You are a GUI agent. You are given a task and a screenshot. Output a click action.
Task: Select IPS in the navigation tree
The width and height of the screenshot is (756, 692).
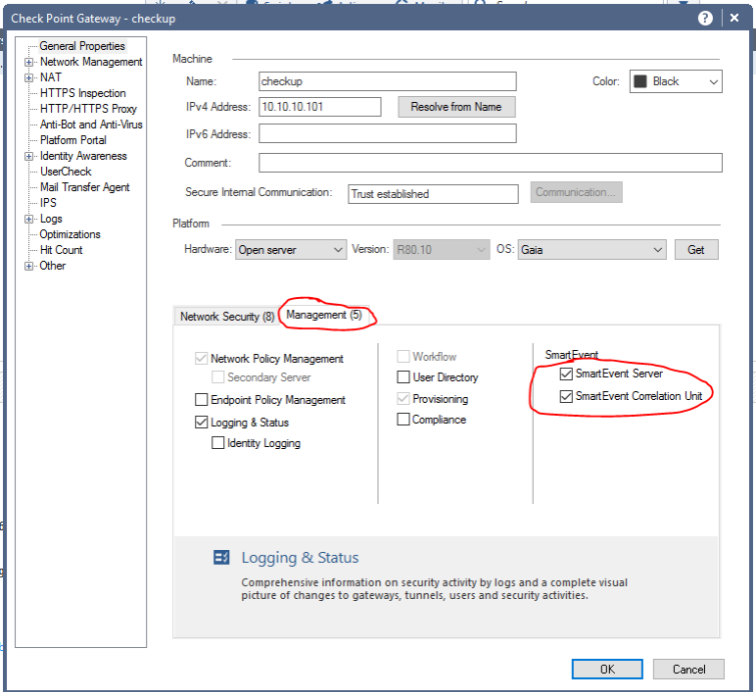pos(48,203)
